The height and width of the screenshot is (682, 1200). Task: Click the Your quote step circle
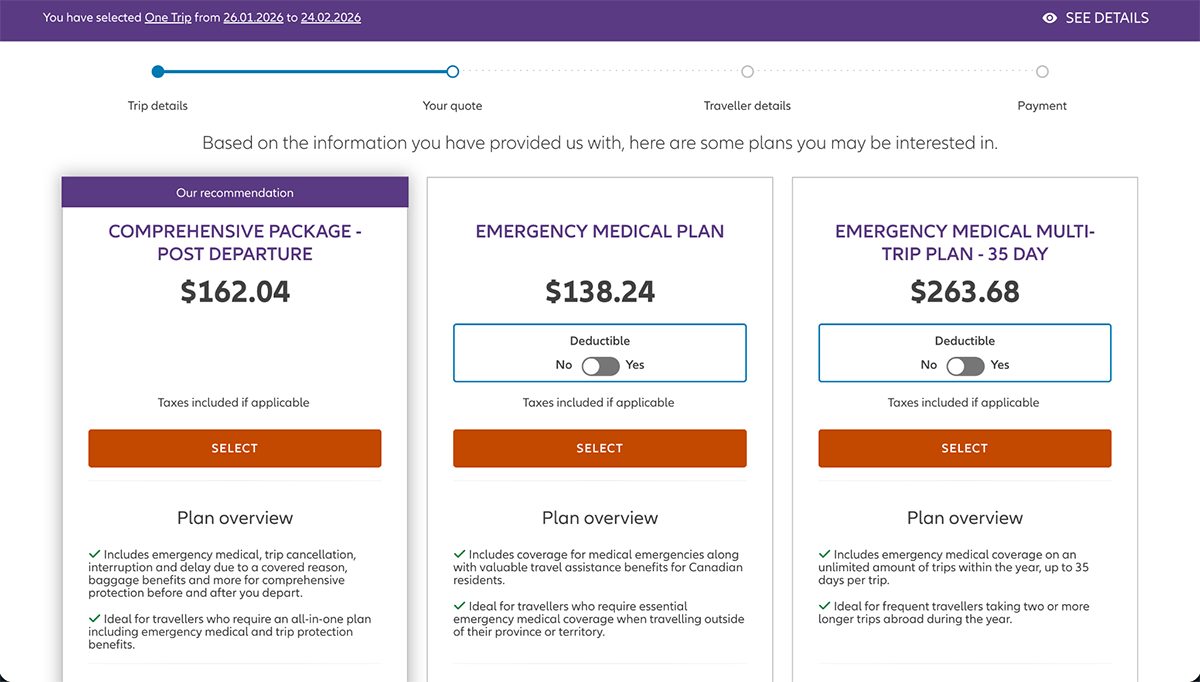point(452,71)
